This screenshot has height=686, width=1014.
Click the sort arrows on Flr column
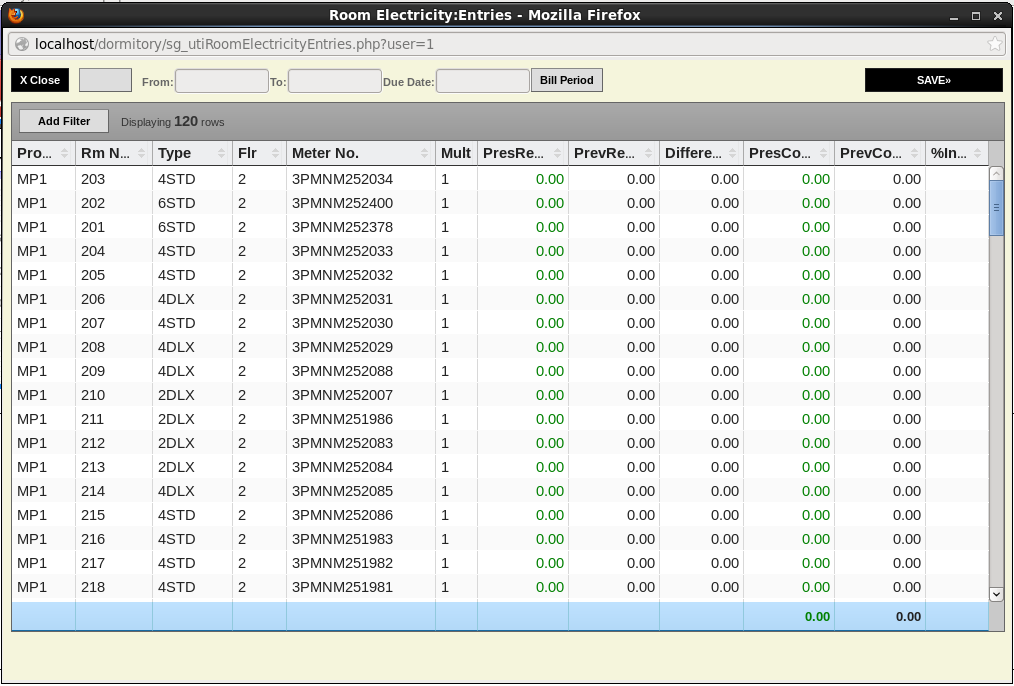(275, 153)
